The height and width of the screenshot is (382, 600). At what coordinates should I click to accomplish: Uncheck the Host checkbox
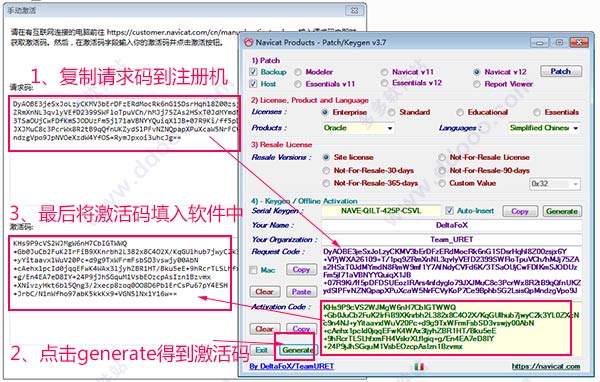point(253,83)
